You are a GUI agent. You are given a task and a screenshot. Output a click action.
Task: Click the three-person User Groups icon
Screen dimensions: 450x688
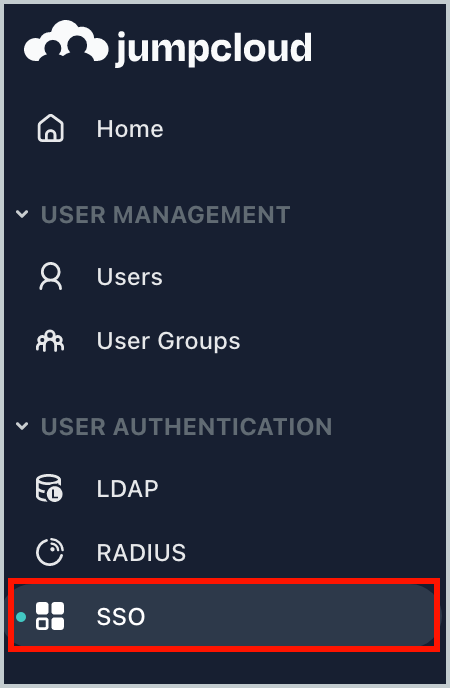click(50, 341)
